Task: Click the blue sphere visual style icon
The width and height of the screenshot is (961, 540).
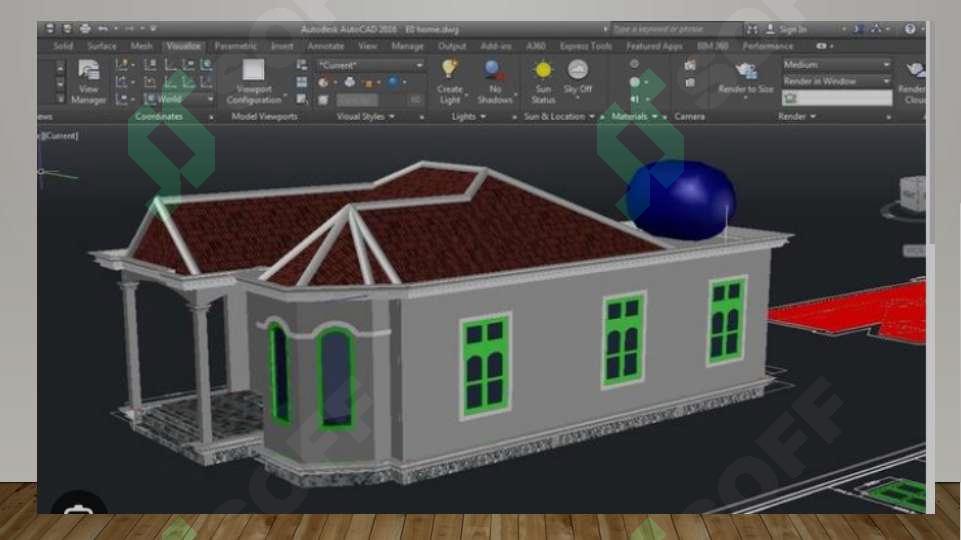Action: click(393, 82)
